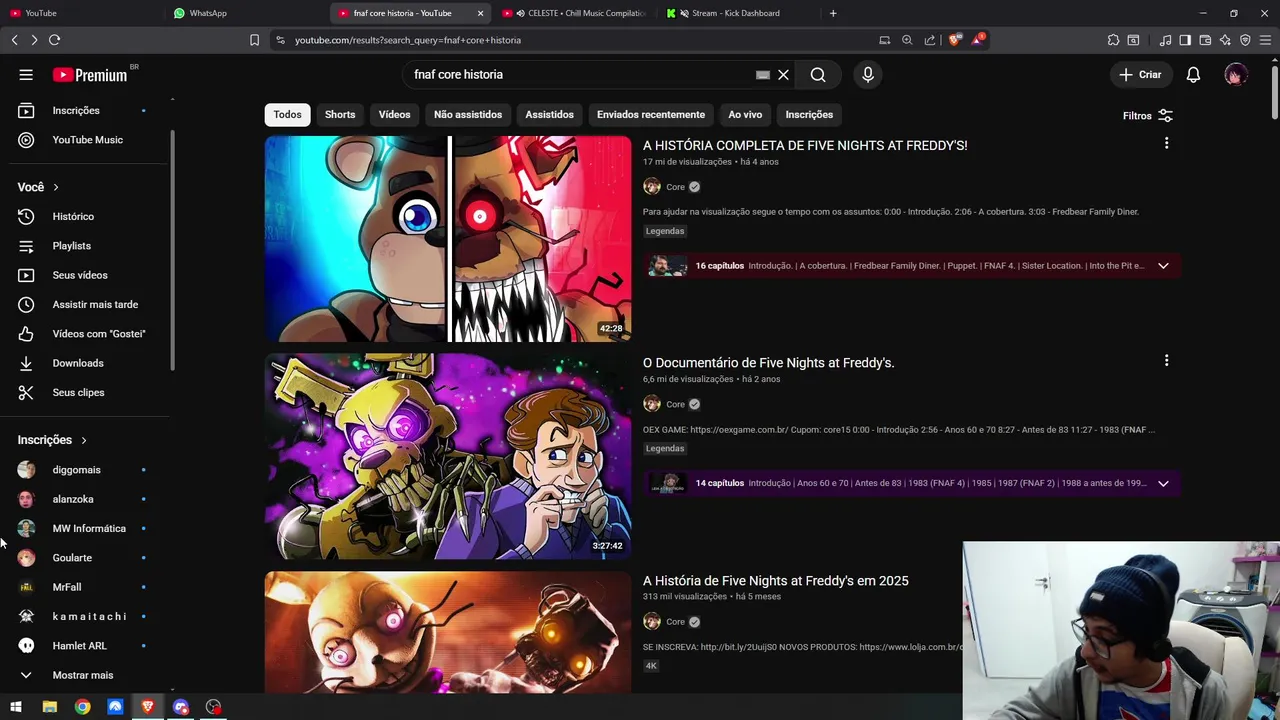Open the YouTube hamburger guide menu

pos(26,74)
